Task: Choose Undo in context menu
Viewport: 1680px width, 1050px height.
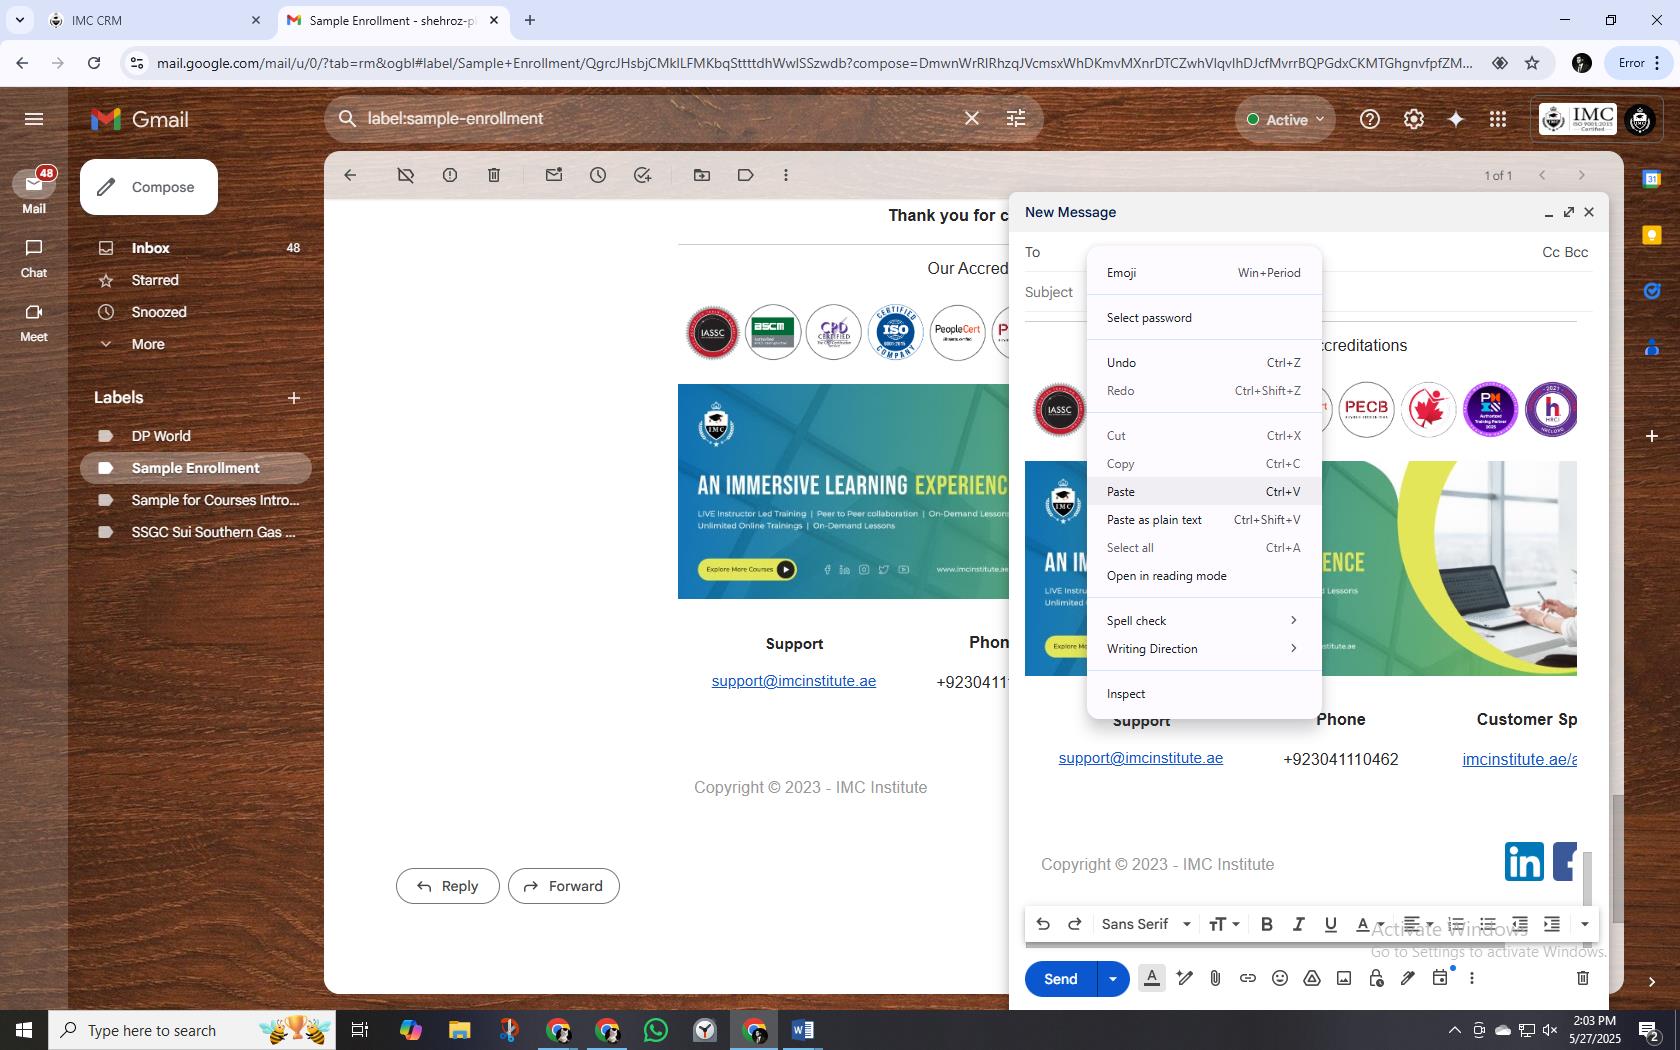Action: 1204,363
